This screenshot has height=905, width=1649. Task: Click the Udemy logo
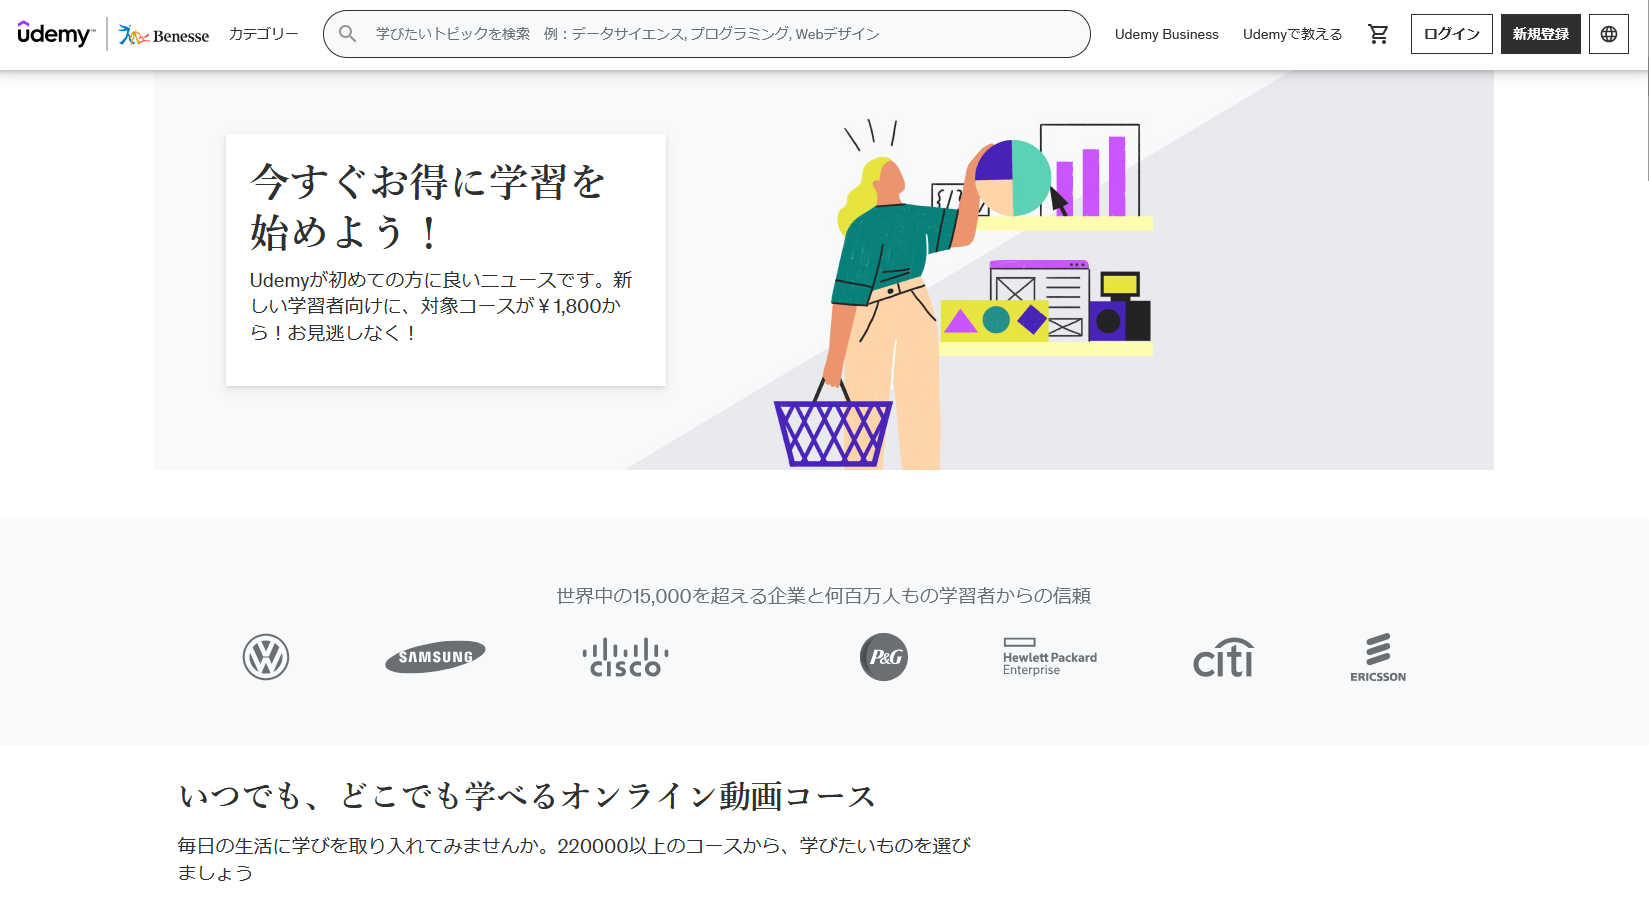tap(55, 34)
